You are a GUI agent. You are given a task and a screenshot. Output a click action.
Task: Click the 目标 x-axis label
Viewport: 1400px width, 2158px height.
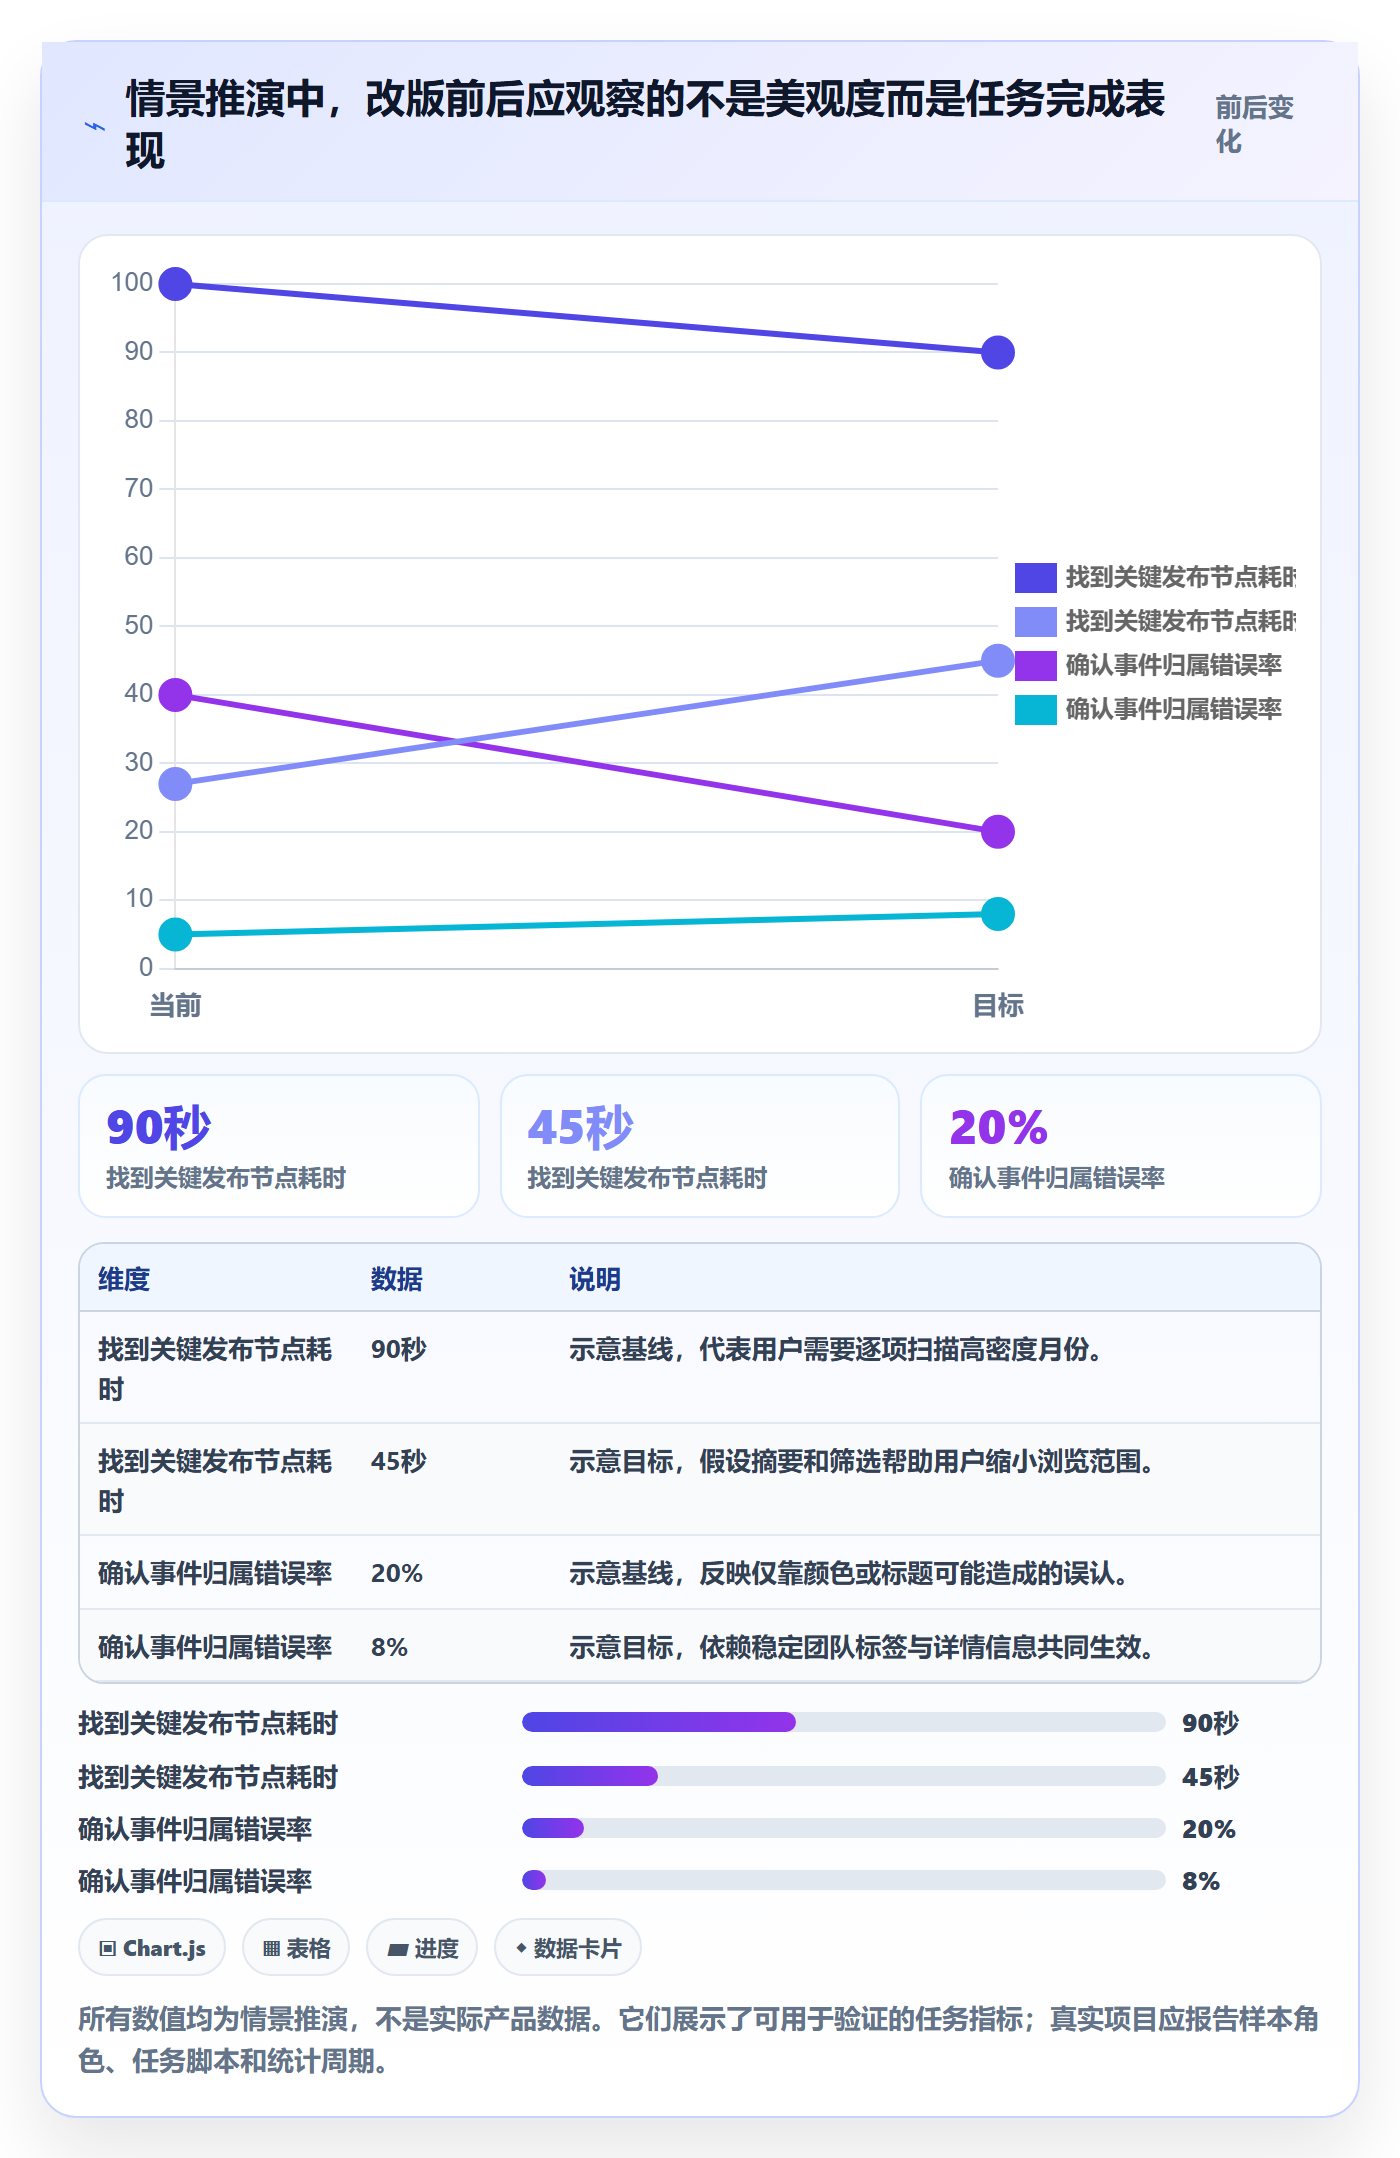point(998,1005)
